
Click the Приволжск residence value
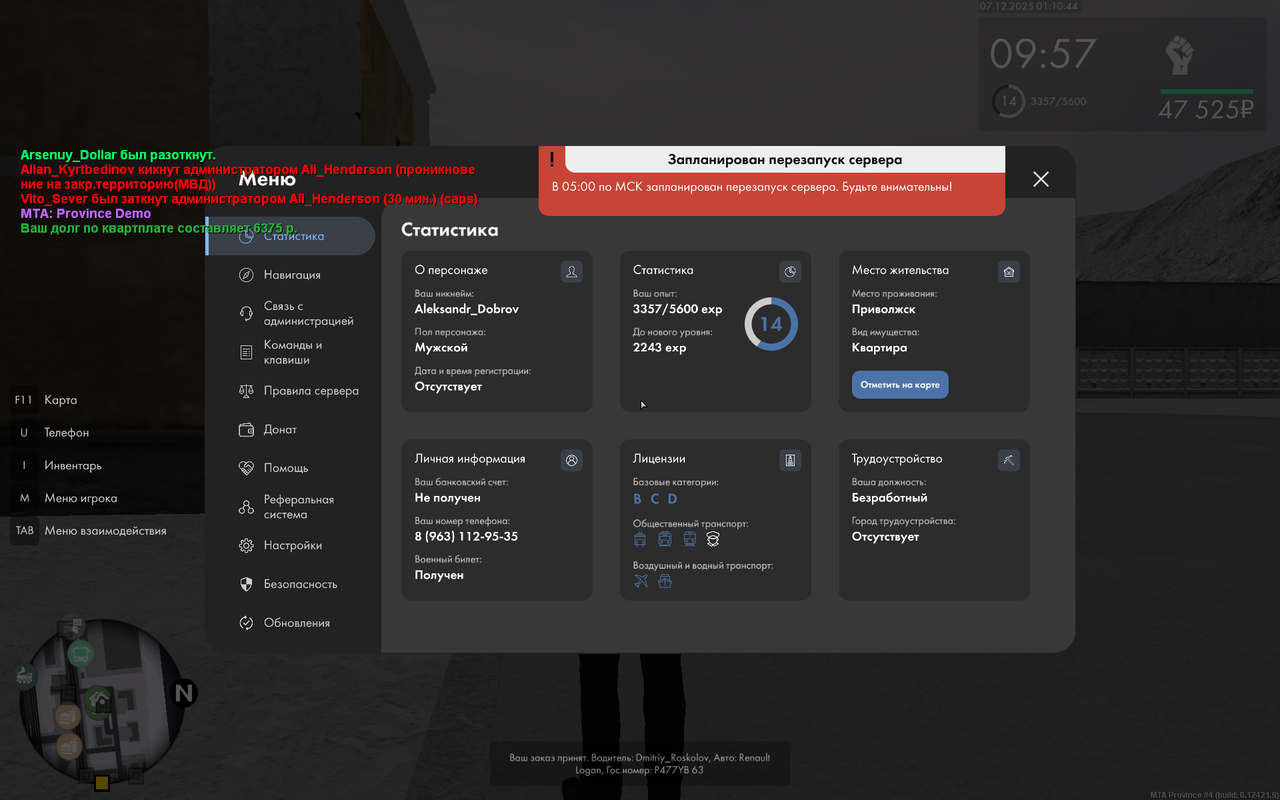pyautogui.click(x=884, y=309)
